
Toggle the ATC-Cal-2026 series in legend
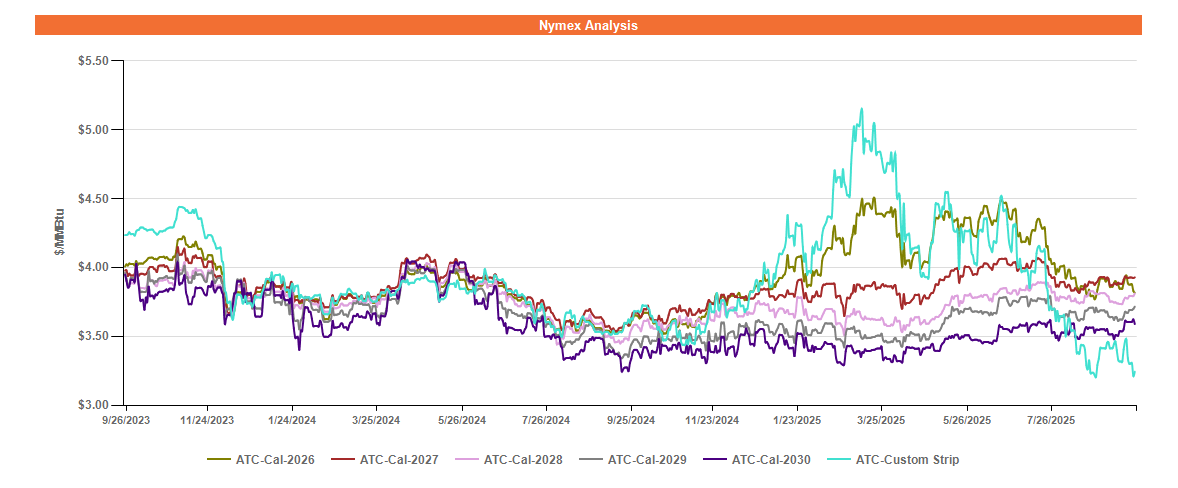[x=275, y=460]
